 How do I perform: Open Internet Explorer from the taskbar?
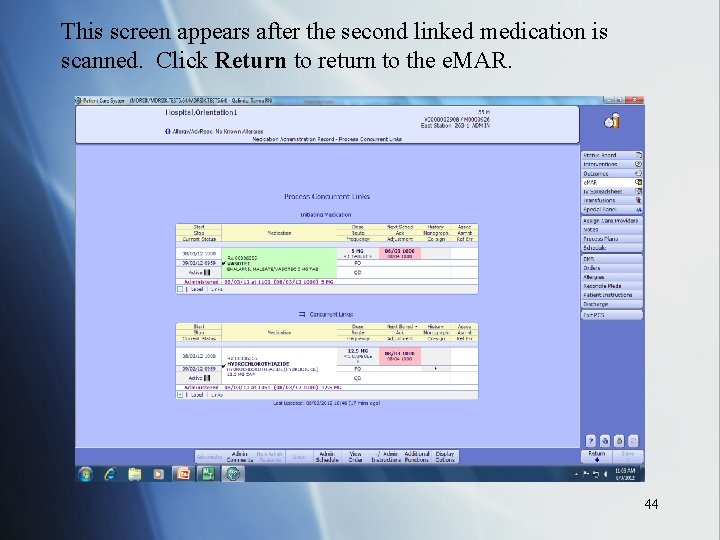[110, 474]
